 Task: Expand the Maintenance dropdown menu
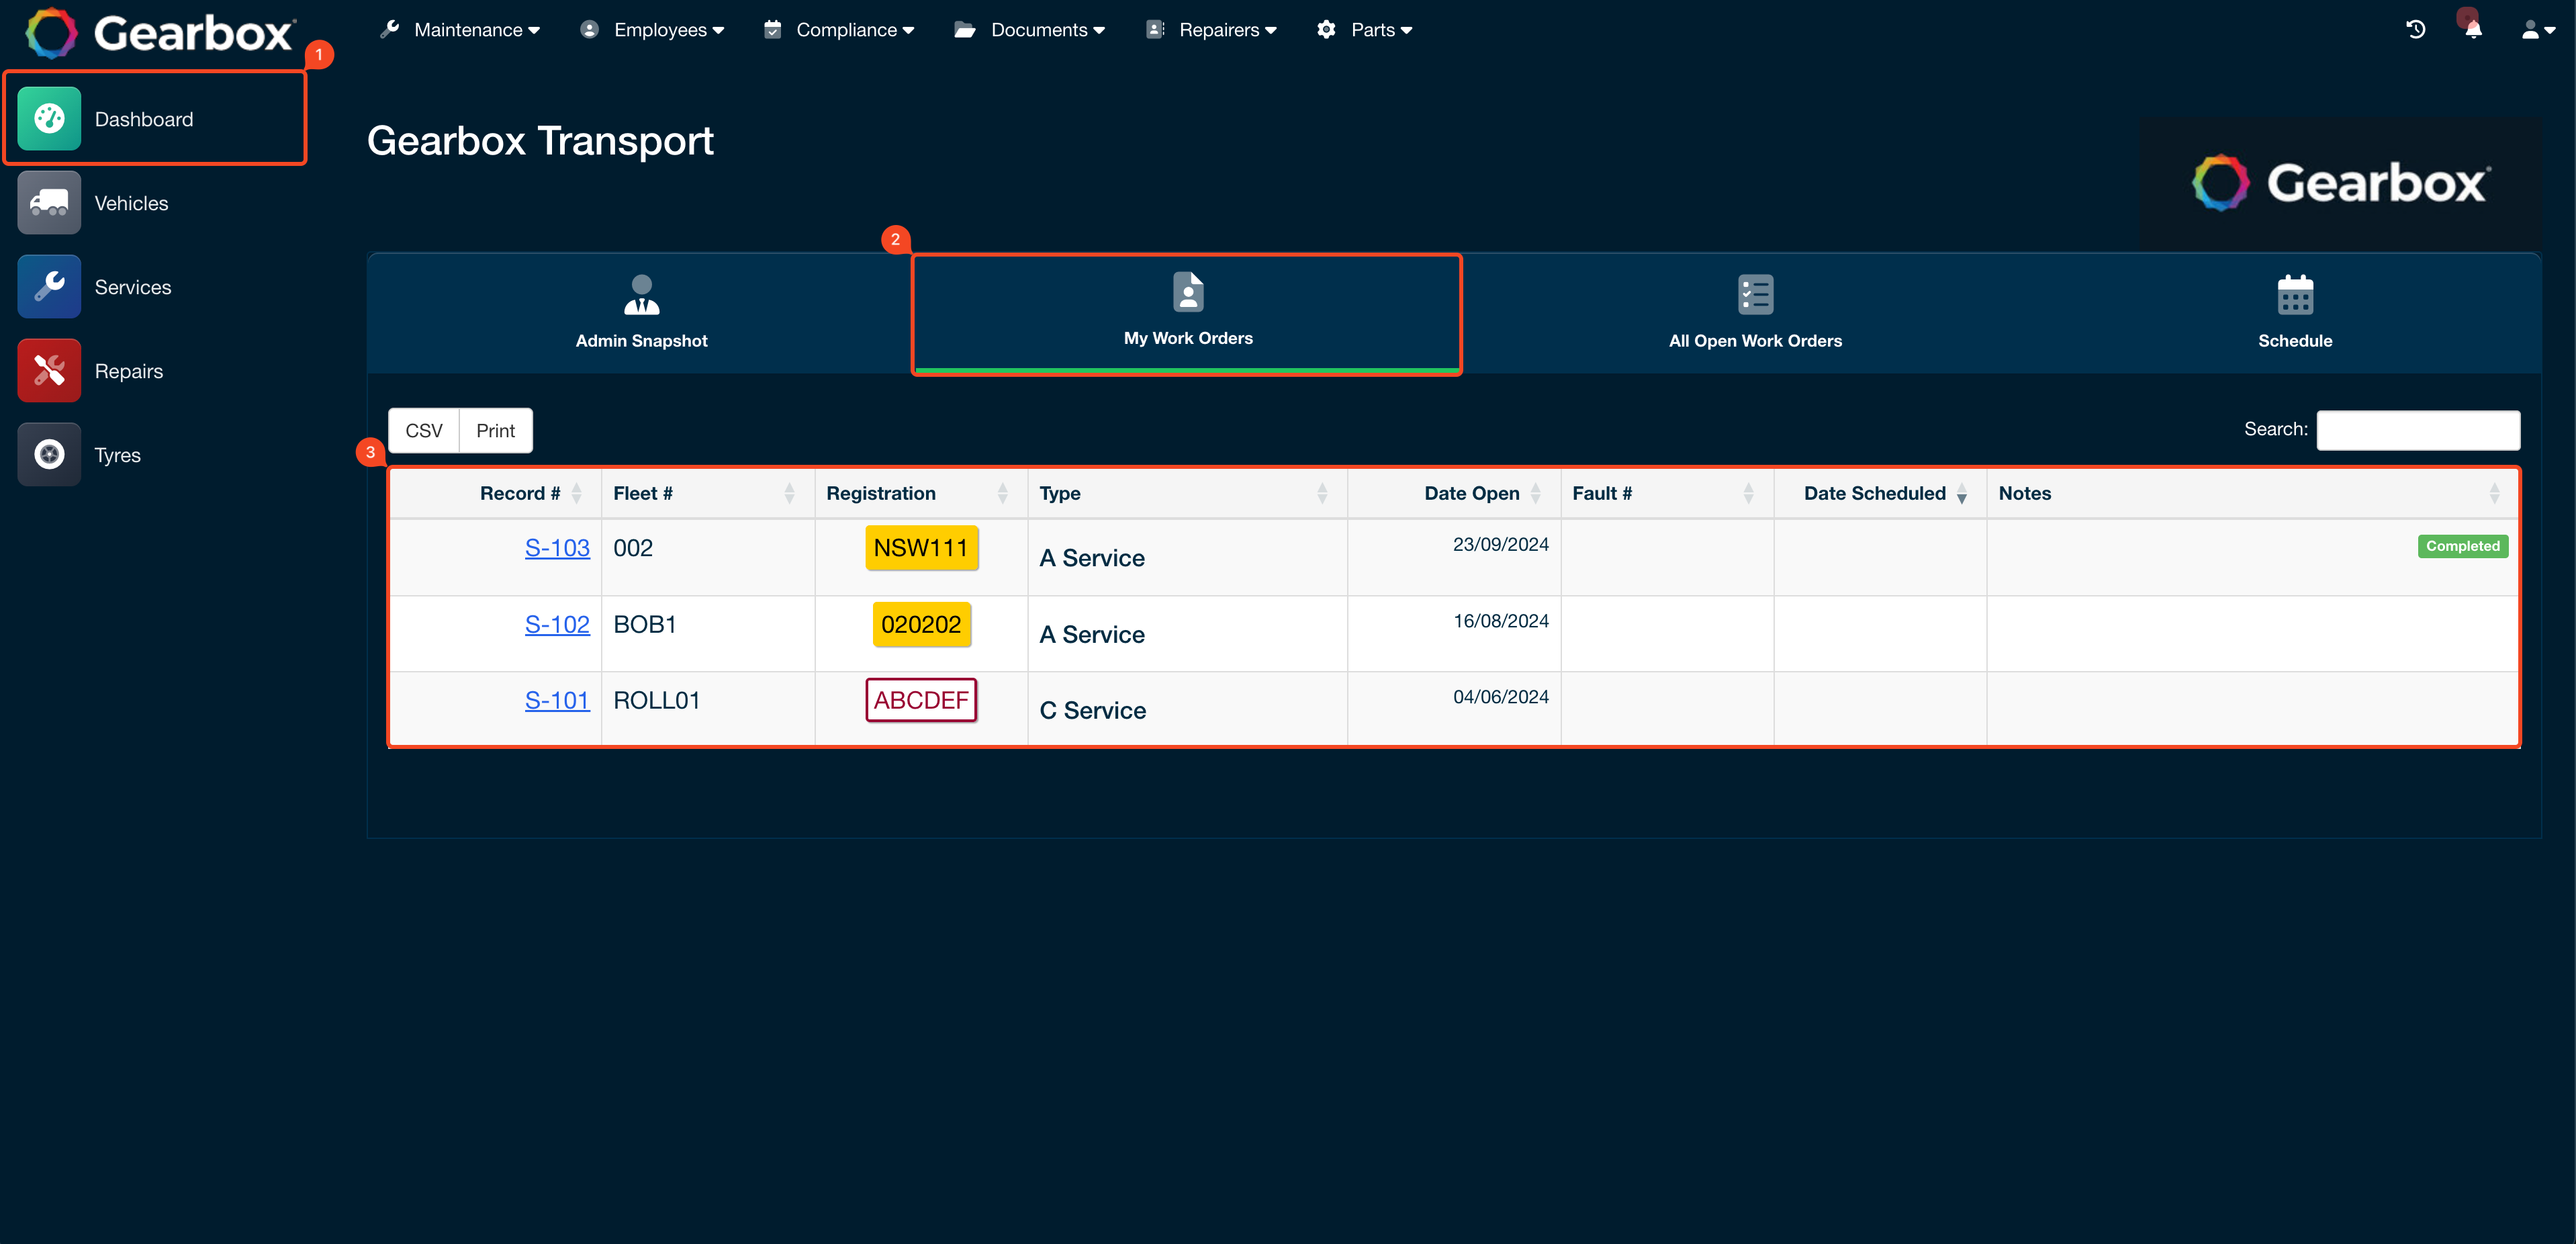(460, 30)
